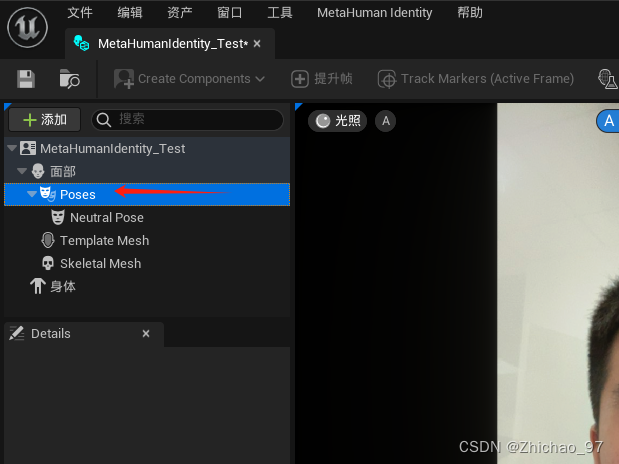Click the Details panel pencil icon
Viewport: 619px width, 464px height.
(17, 334)
